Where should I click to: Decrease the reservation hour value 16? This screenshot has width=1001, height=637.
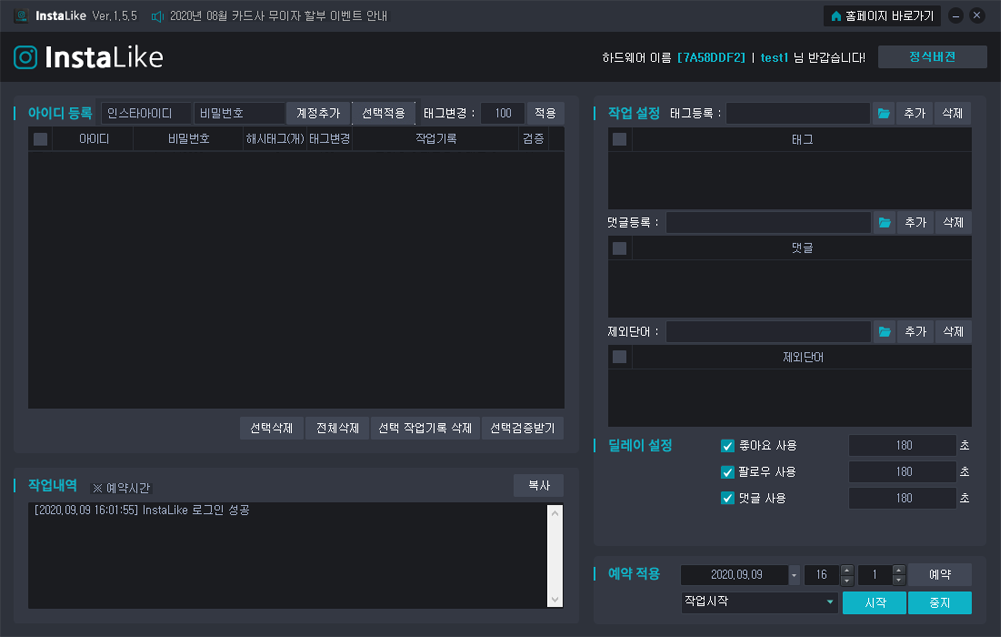847,580
